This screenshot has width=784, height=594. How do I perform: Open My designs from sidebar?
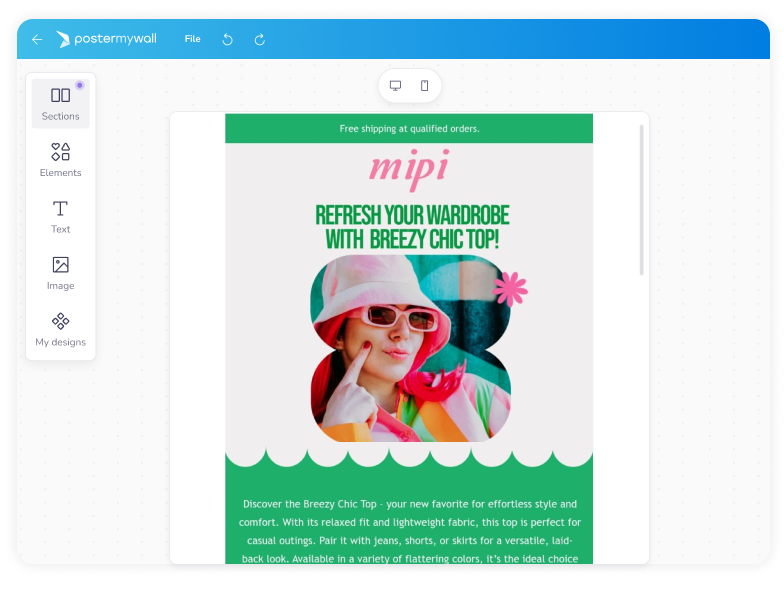pyautogui.click(x=60, y=330)
